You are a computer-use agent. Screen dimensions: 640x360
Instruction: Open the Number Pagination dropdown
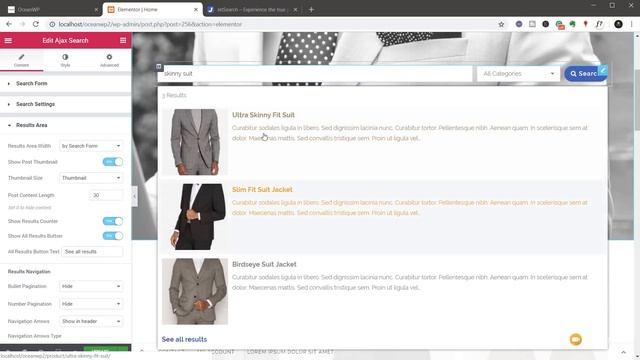tap(91, 304)
